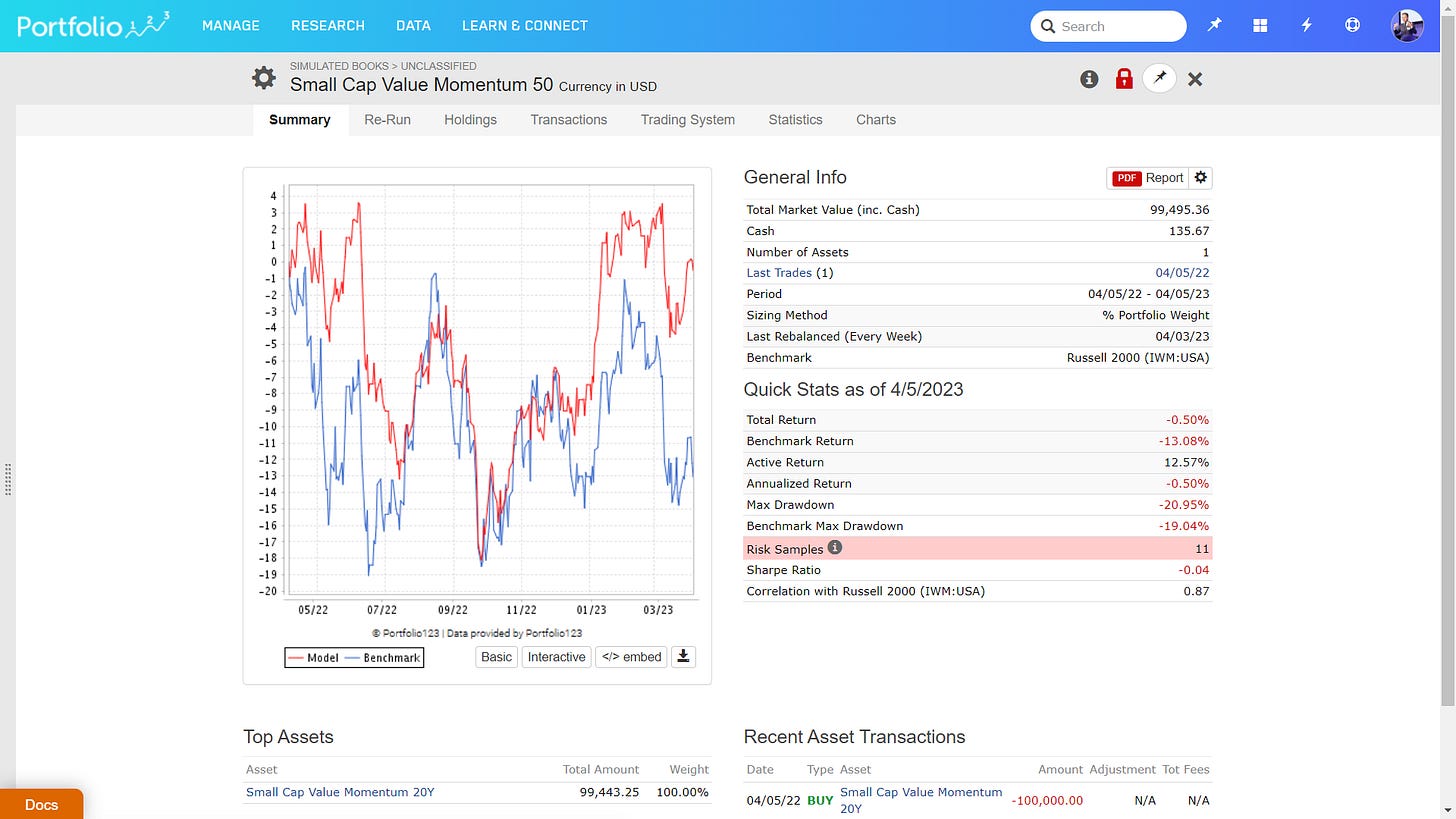Viewport: 1456px width, 819px height.
Task: Open the RESEARCH menu
Action: point(328,26)
